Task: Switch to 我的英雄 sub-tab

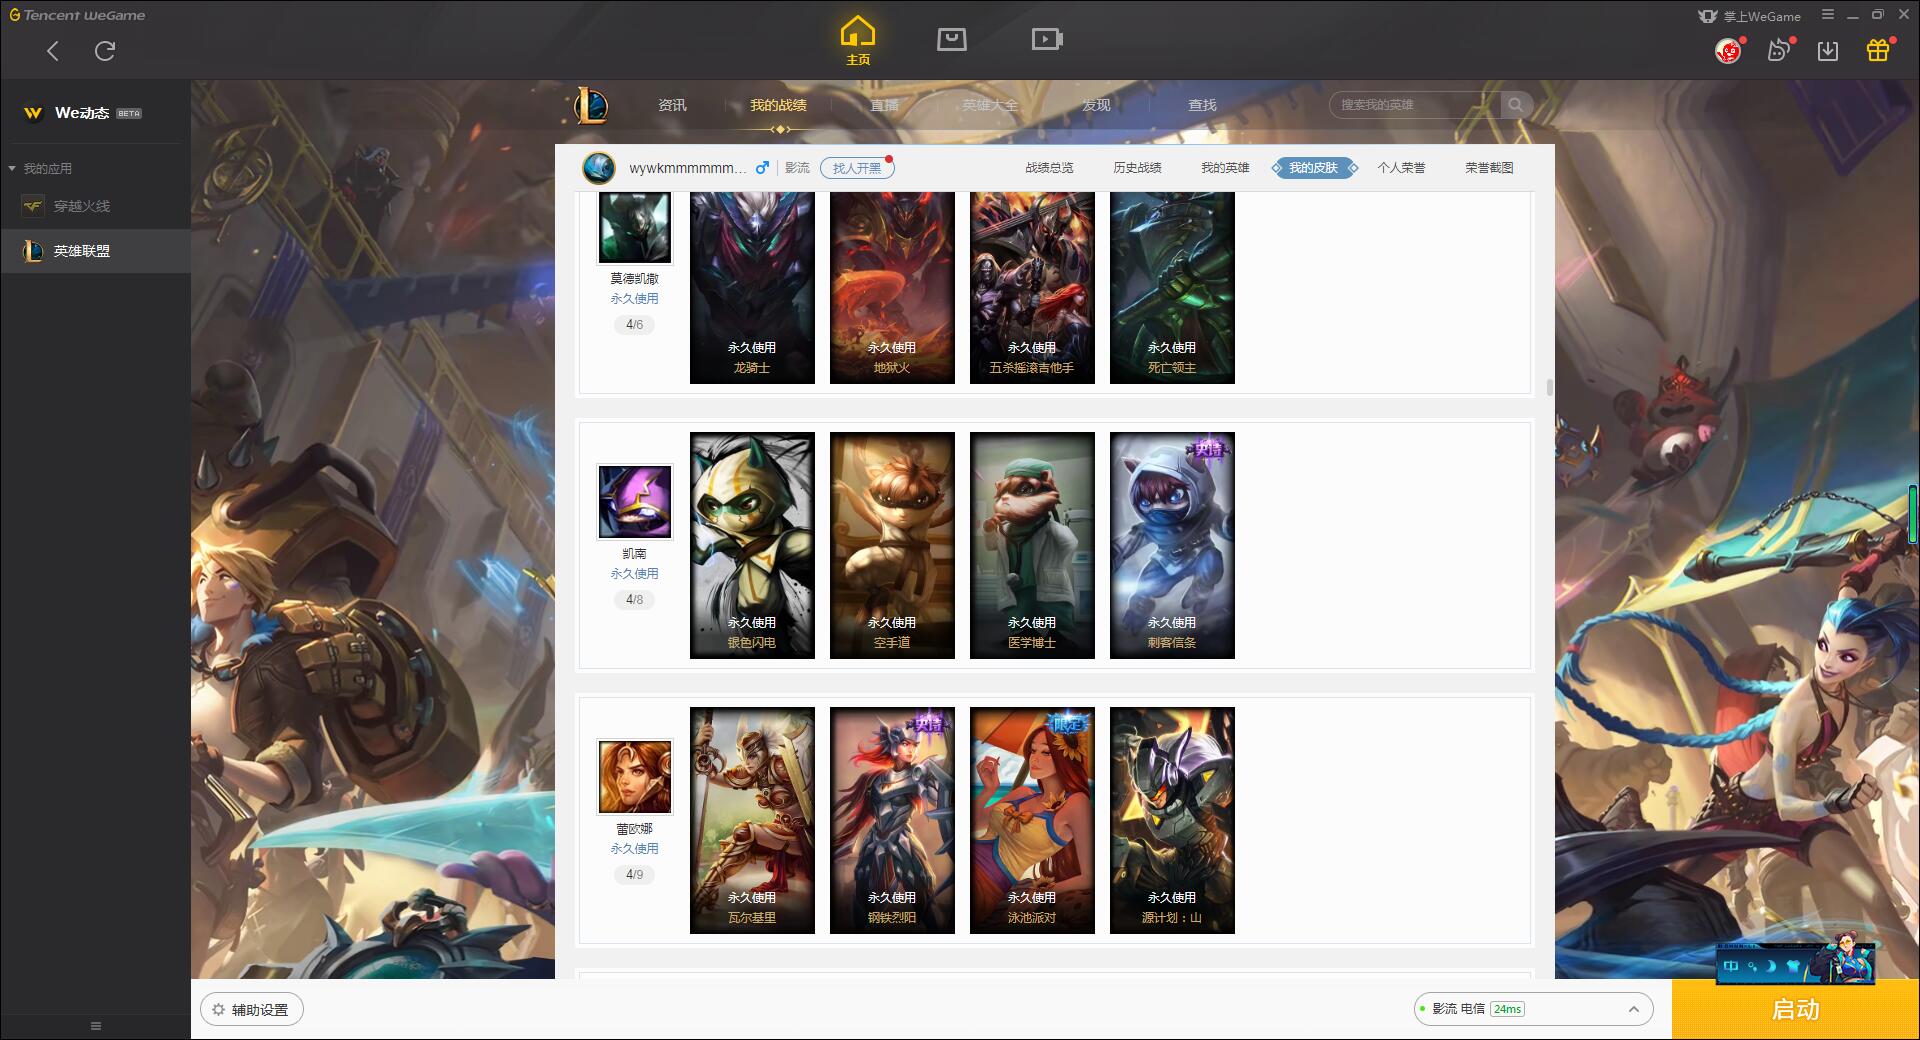Action: click(1225, 168)
